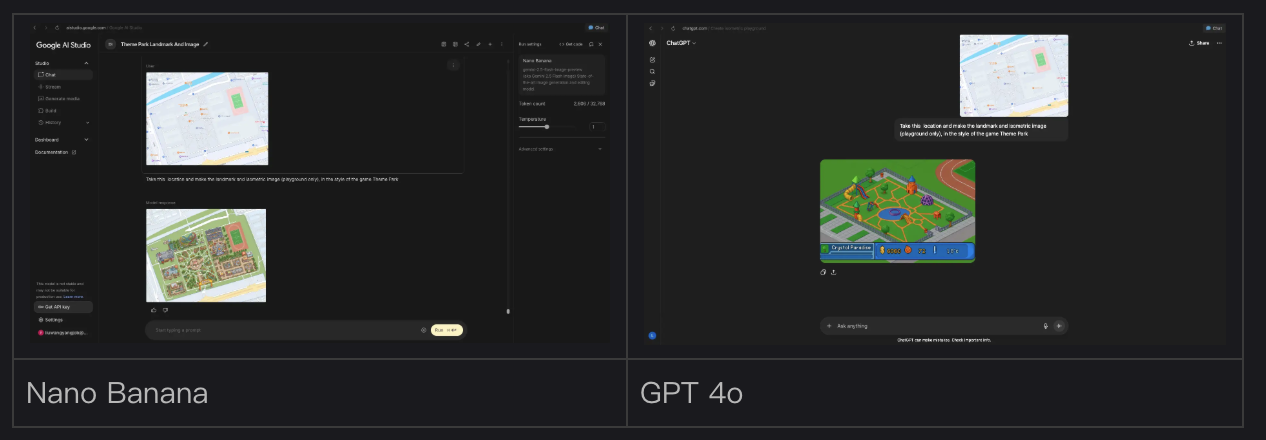
Task: Click the Chat button in the AI Studio browser corner
Action: (x=595, y=27)
